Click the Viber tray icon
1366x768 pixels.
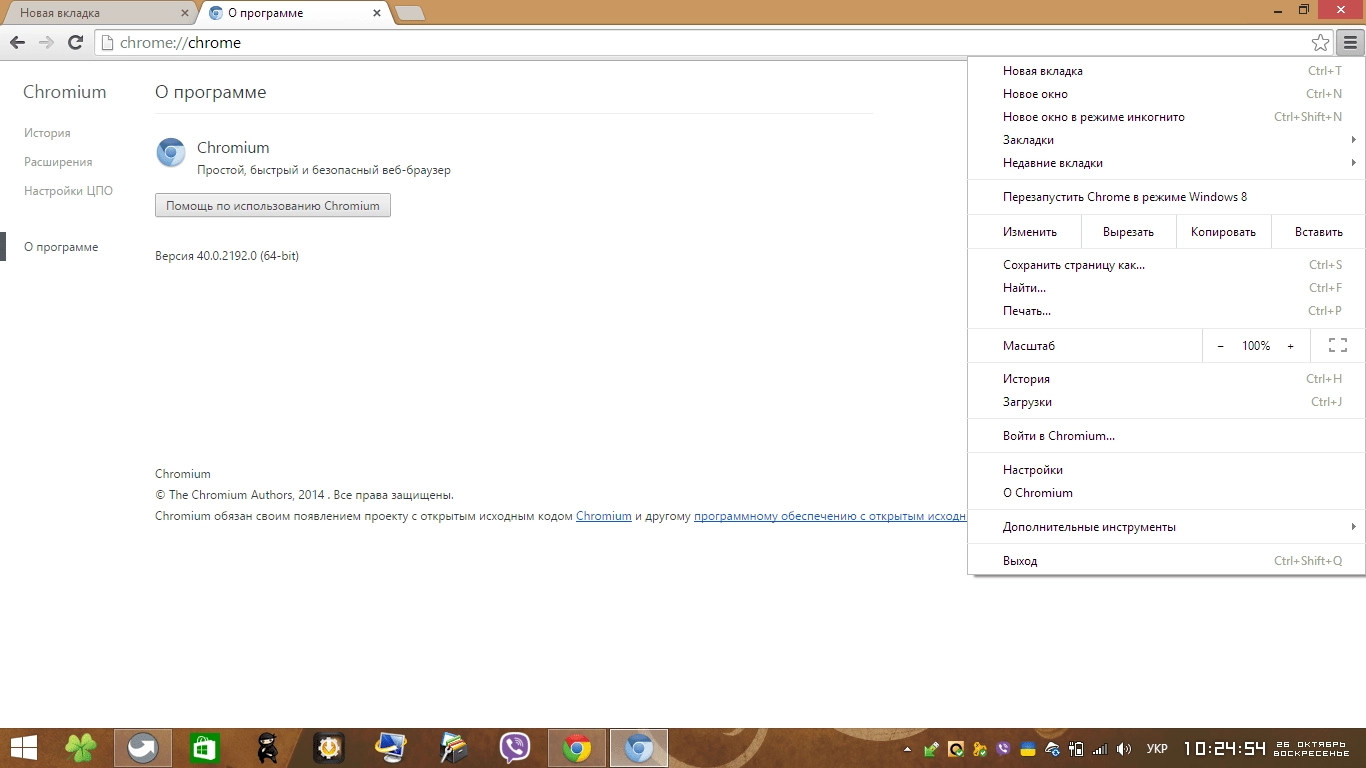point(1003,749)
